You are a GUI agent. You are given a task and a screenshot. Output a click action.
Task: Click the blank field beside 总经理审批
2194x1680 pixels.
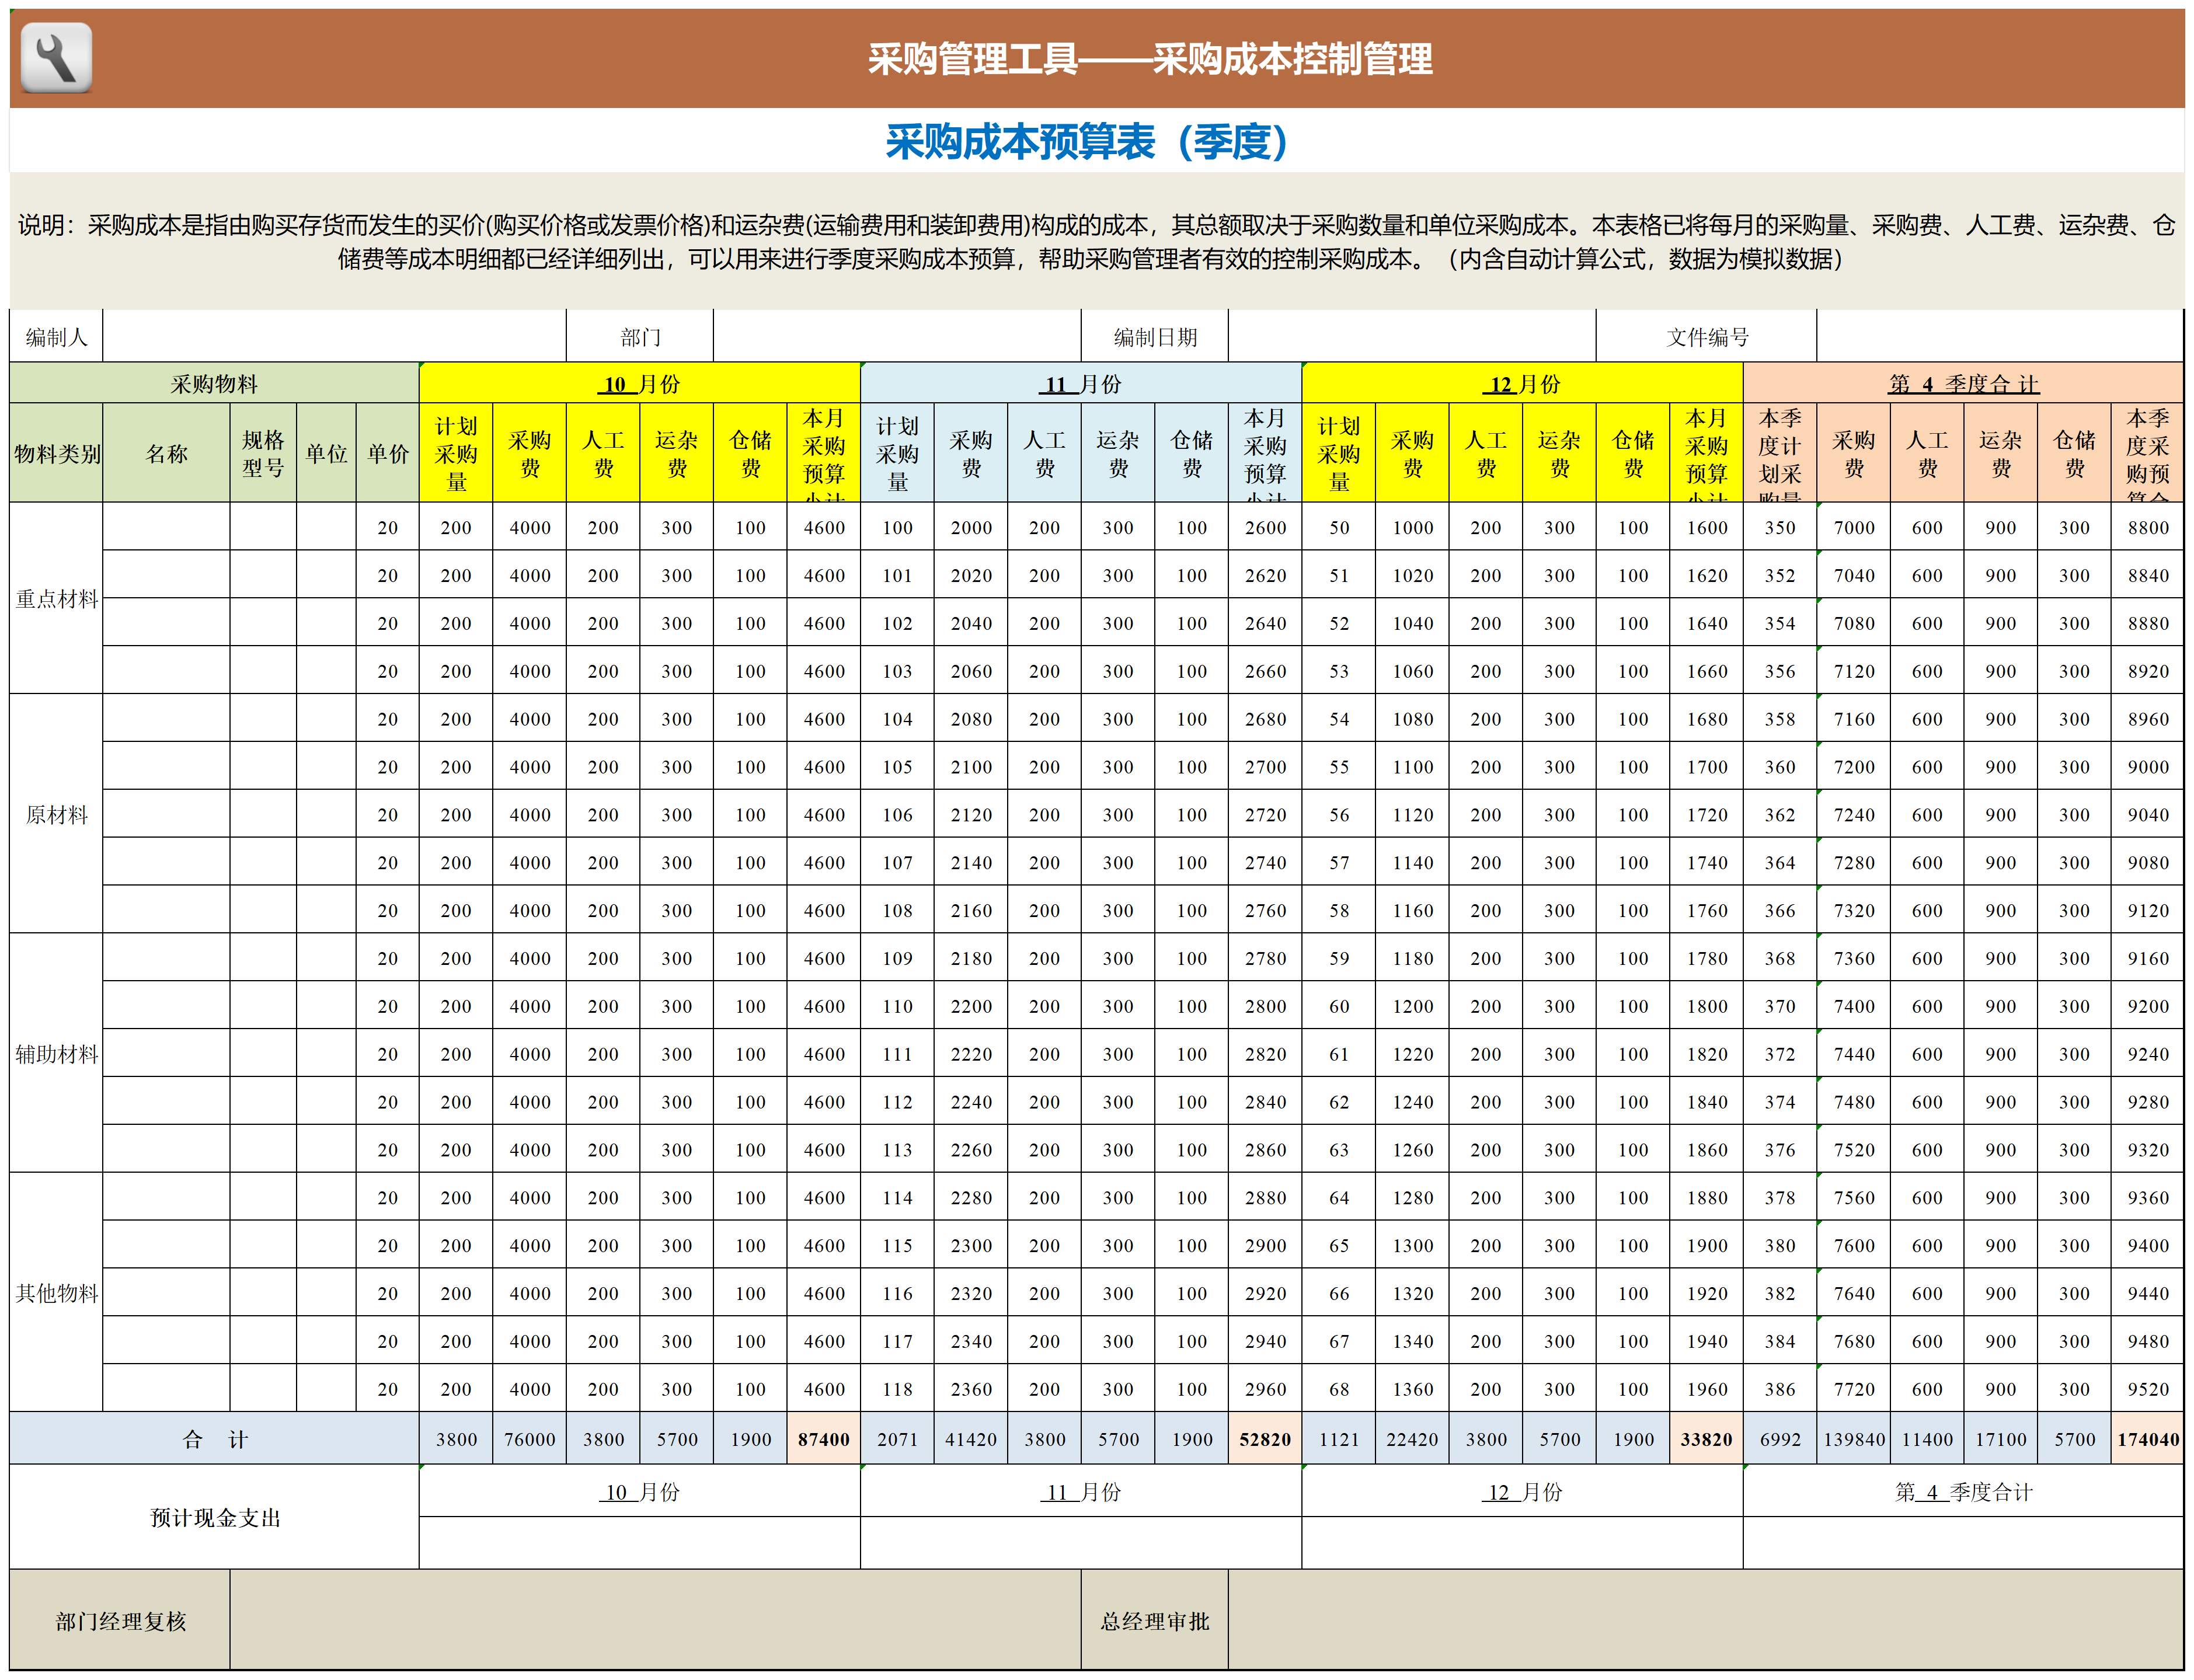coord(1705,1620)
